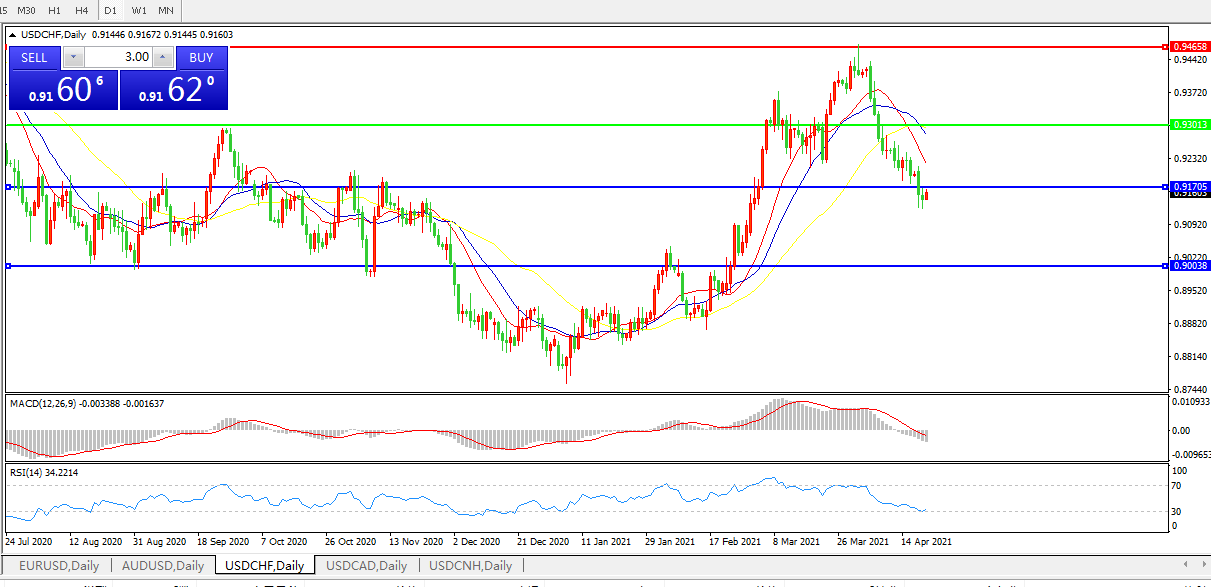Select the red 0.94658 price label
This screenshot has height=587, width=1211.
coord(1190,47)
